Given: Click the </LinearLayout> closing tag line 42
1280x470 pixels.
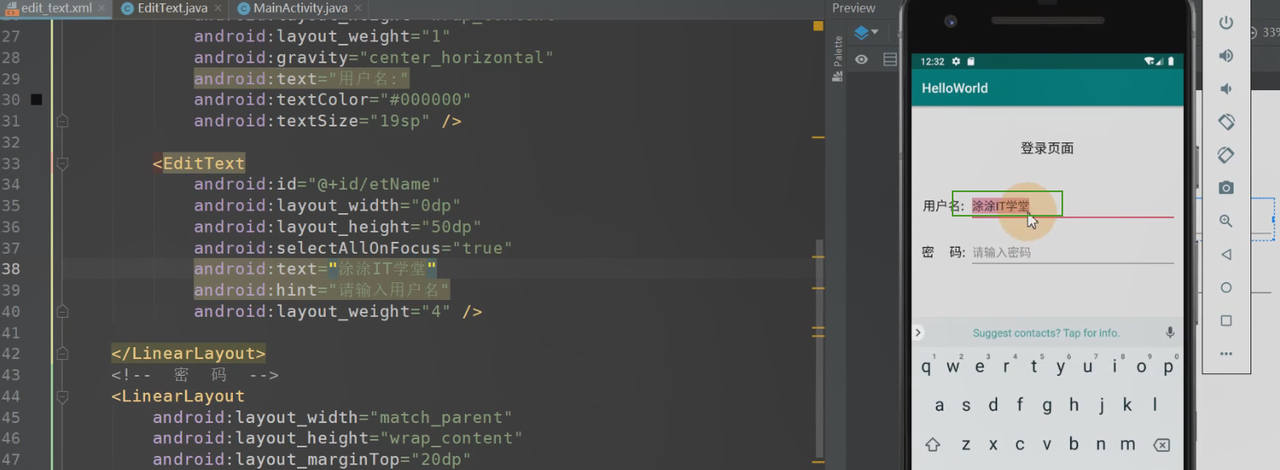Looking at the screenshot, I should click(x=189, y=353).
